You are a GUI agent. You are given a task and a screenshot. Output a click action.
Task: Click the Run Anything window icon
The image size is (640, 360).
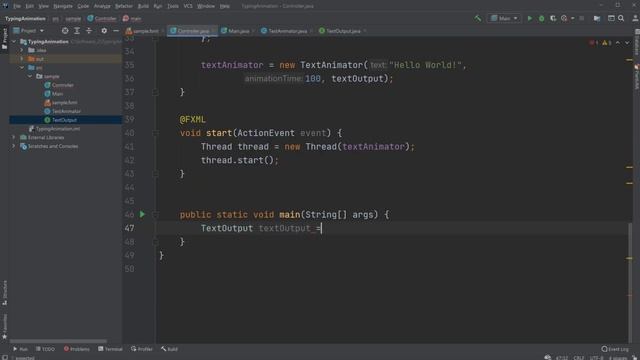tap(611, 18)
